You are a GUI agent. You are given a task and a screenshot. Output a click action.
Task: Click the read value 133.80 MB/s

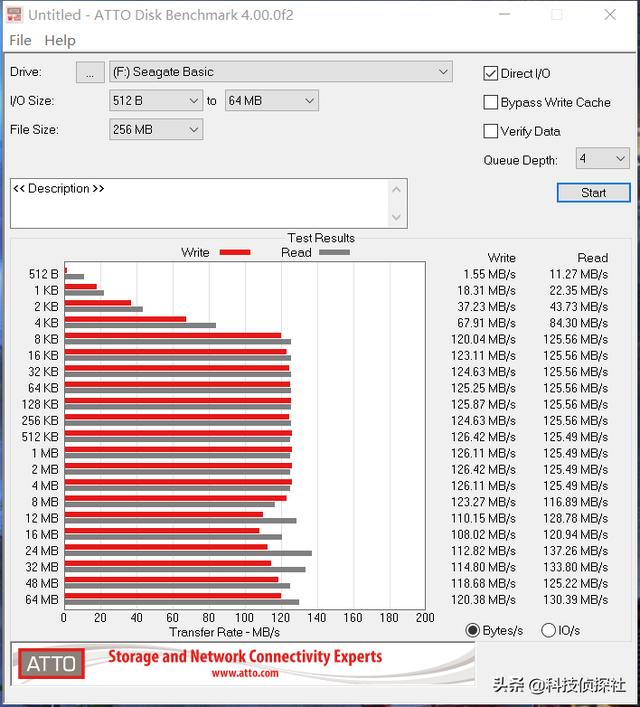576,567
